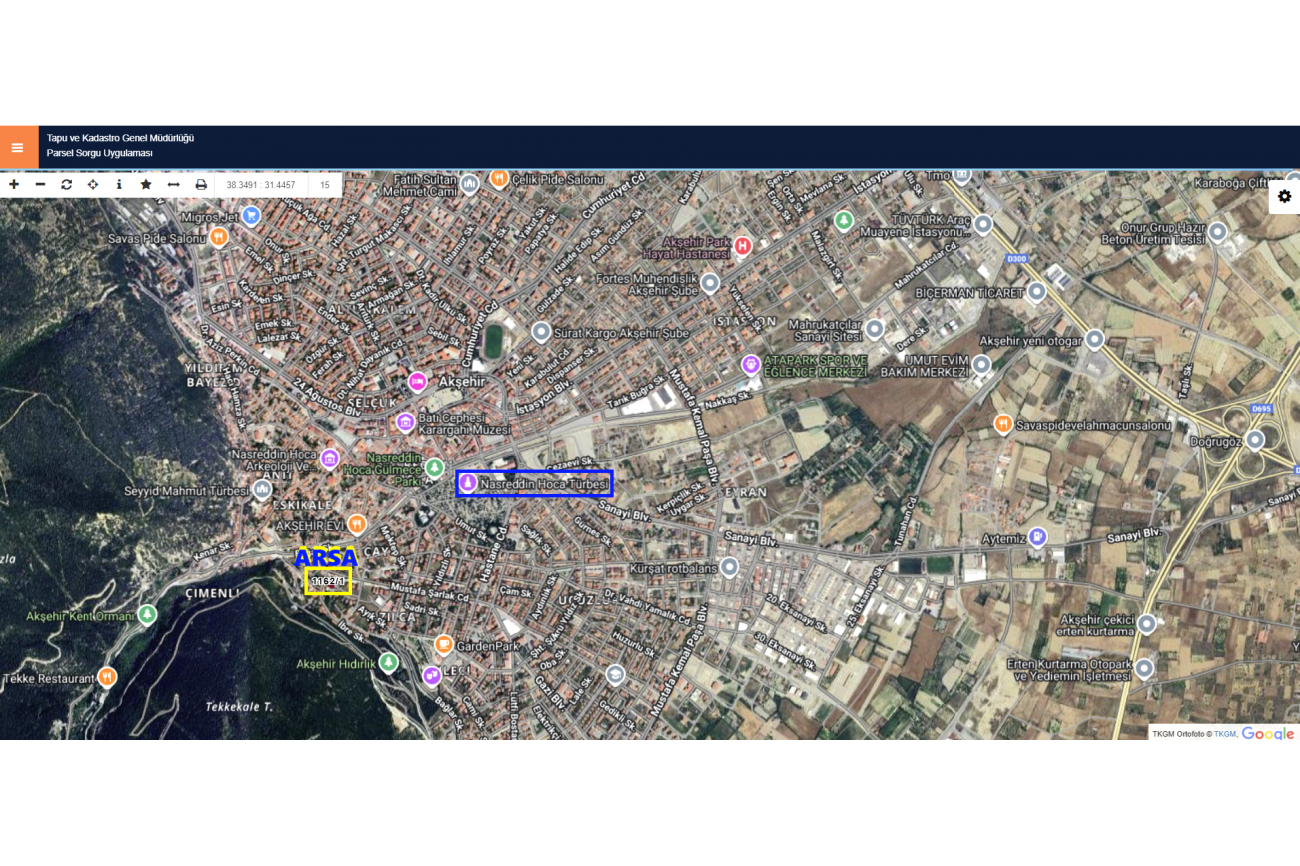1300x866 pixels.
Task: Select Batı Cephesi Karargahı Müzesi pin
Action: coord(405,423)
